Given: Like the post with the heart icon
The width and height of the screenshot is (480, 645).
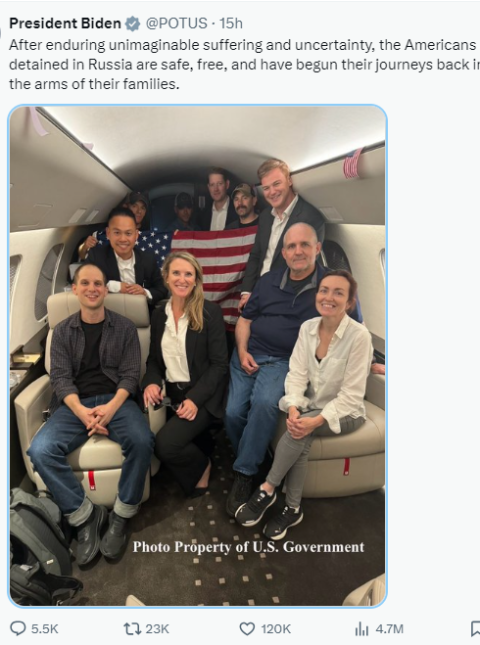Looking at the screenshot, I should [247, 629].
